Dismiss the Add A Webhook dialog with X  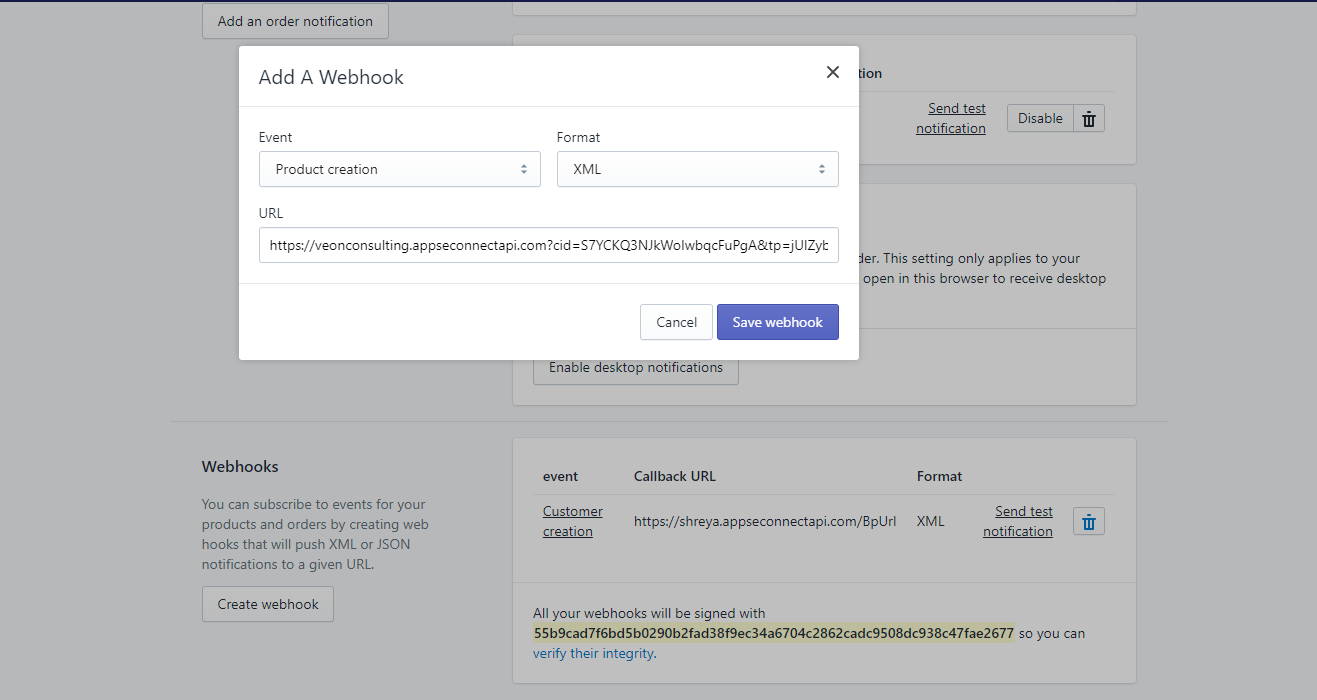point(833,71)
